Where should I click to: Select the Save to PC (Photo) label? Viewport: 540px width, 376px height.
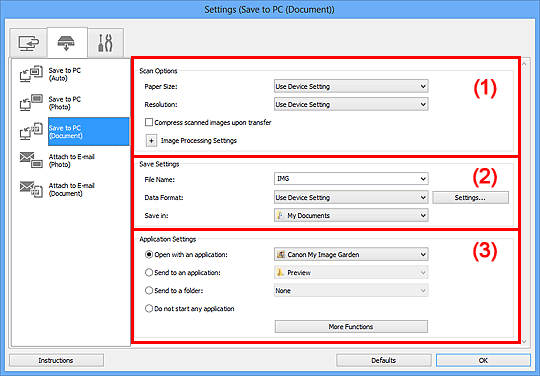64,103
